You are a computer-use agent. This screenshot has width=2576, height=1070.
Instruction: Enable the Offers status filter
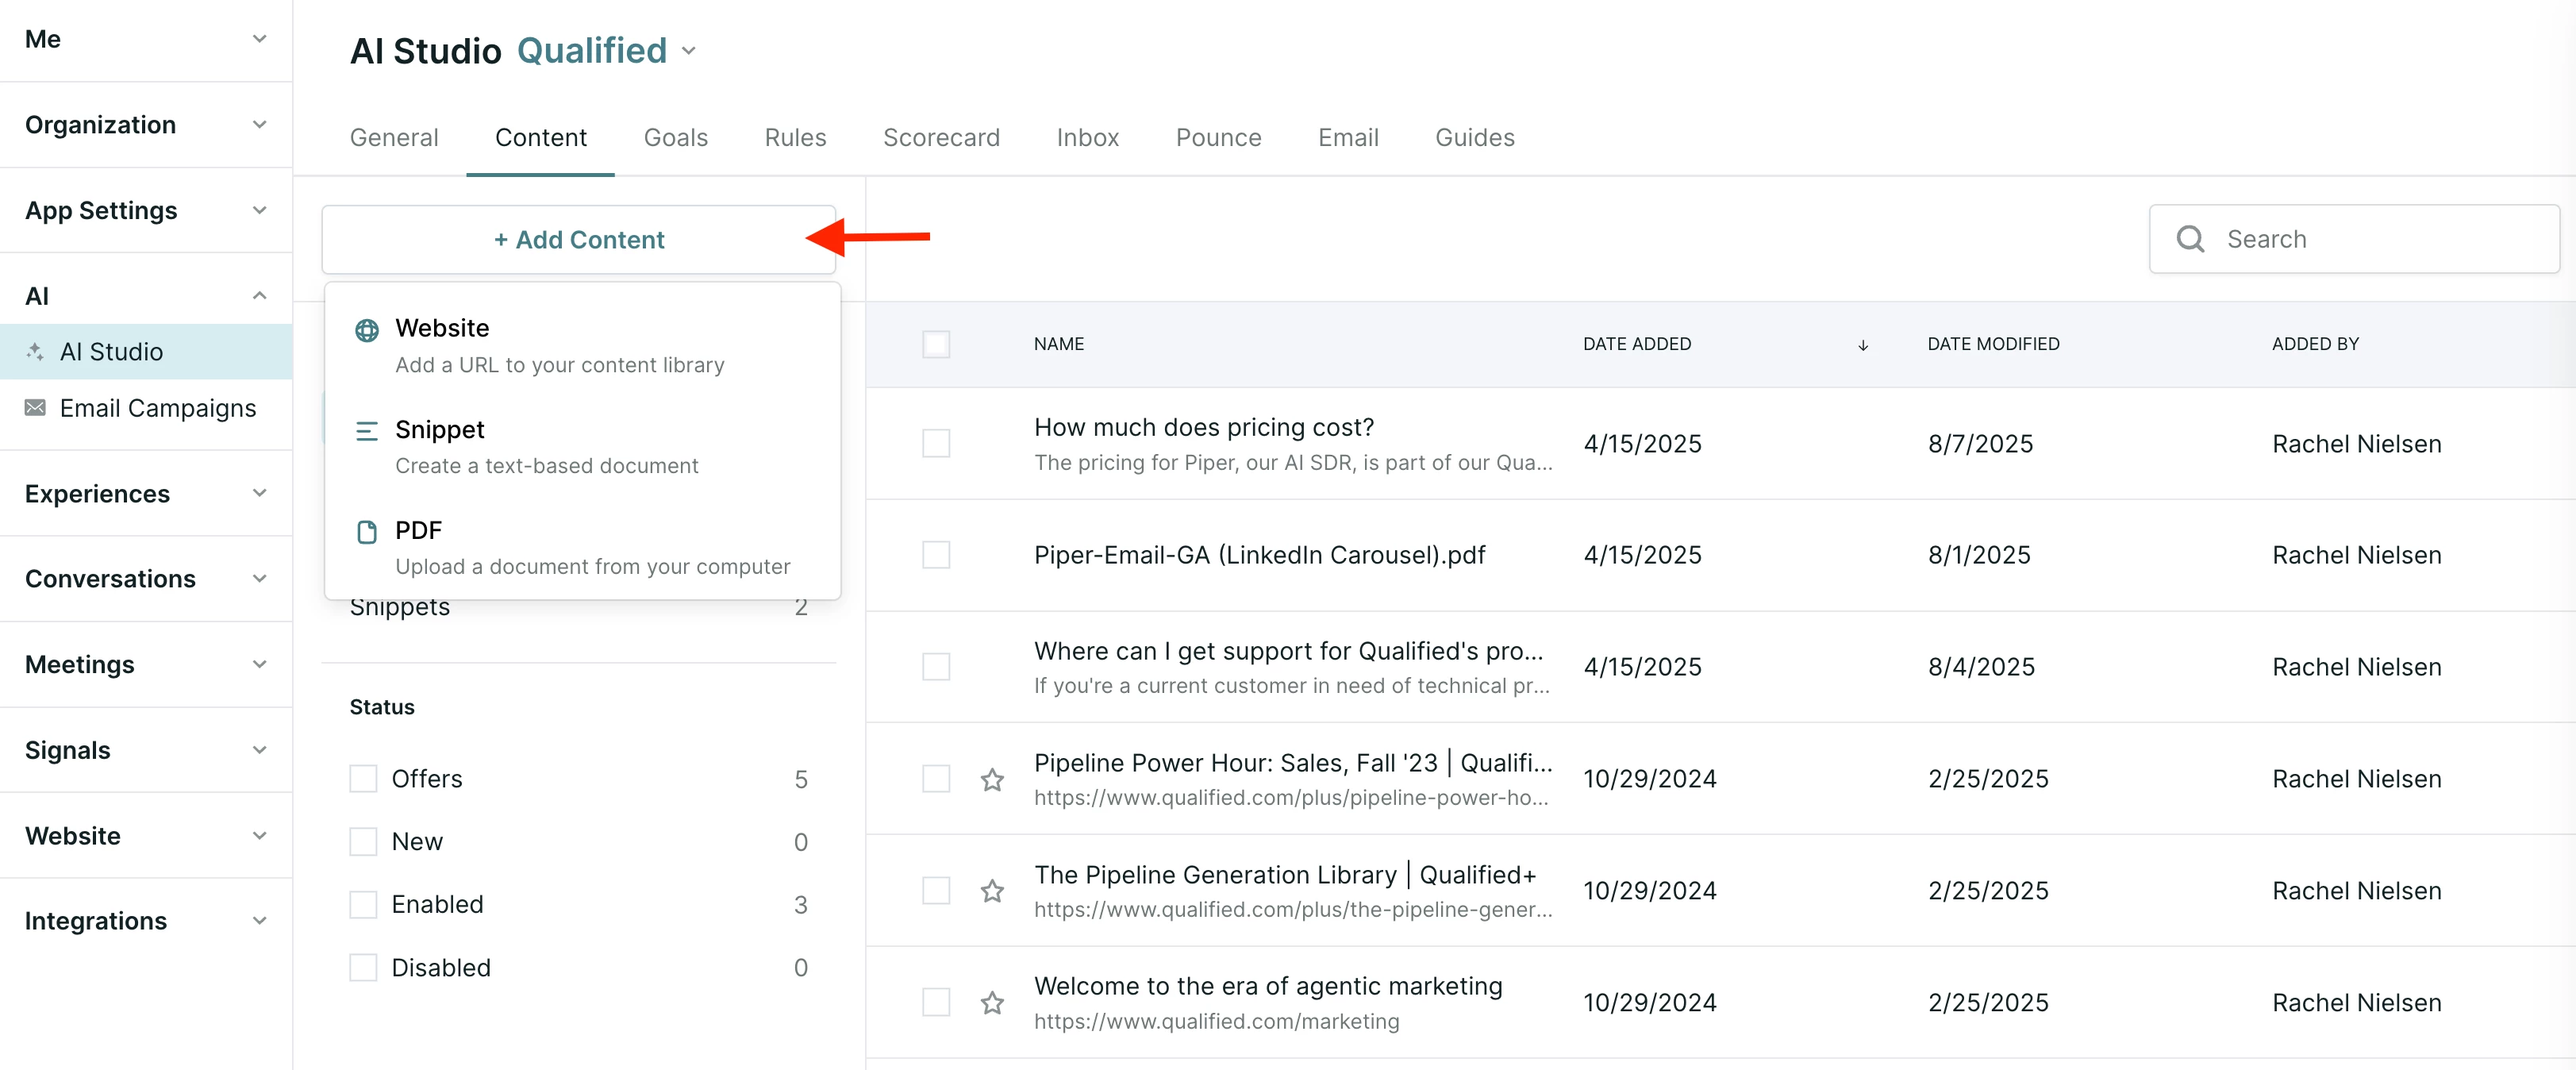363,779
